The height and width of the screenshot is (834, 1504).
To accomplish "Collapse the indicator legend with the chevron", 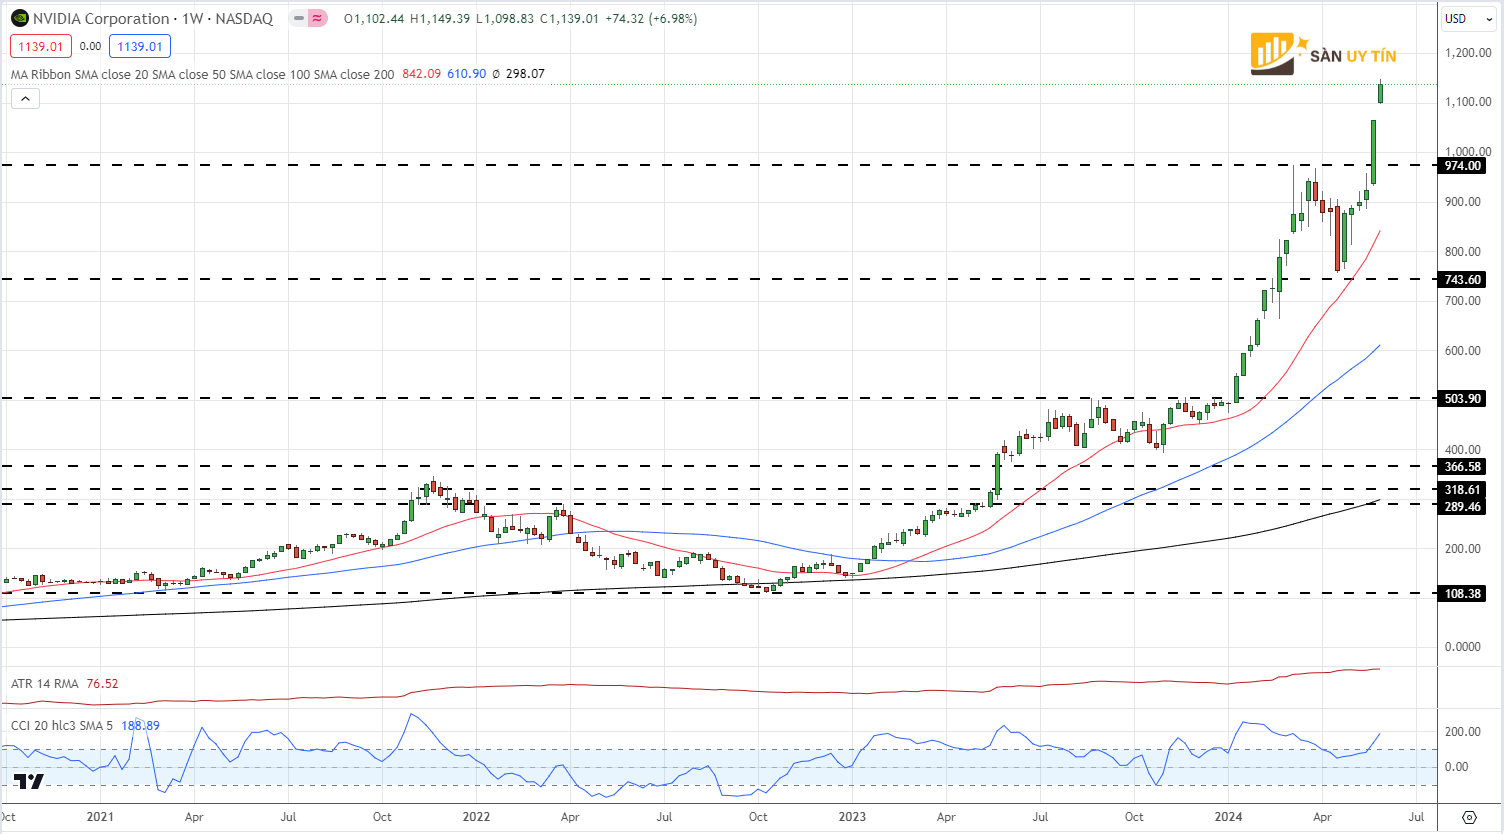I will [x=25, y=98].
